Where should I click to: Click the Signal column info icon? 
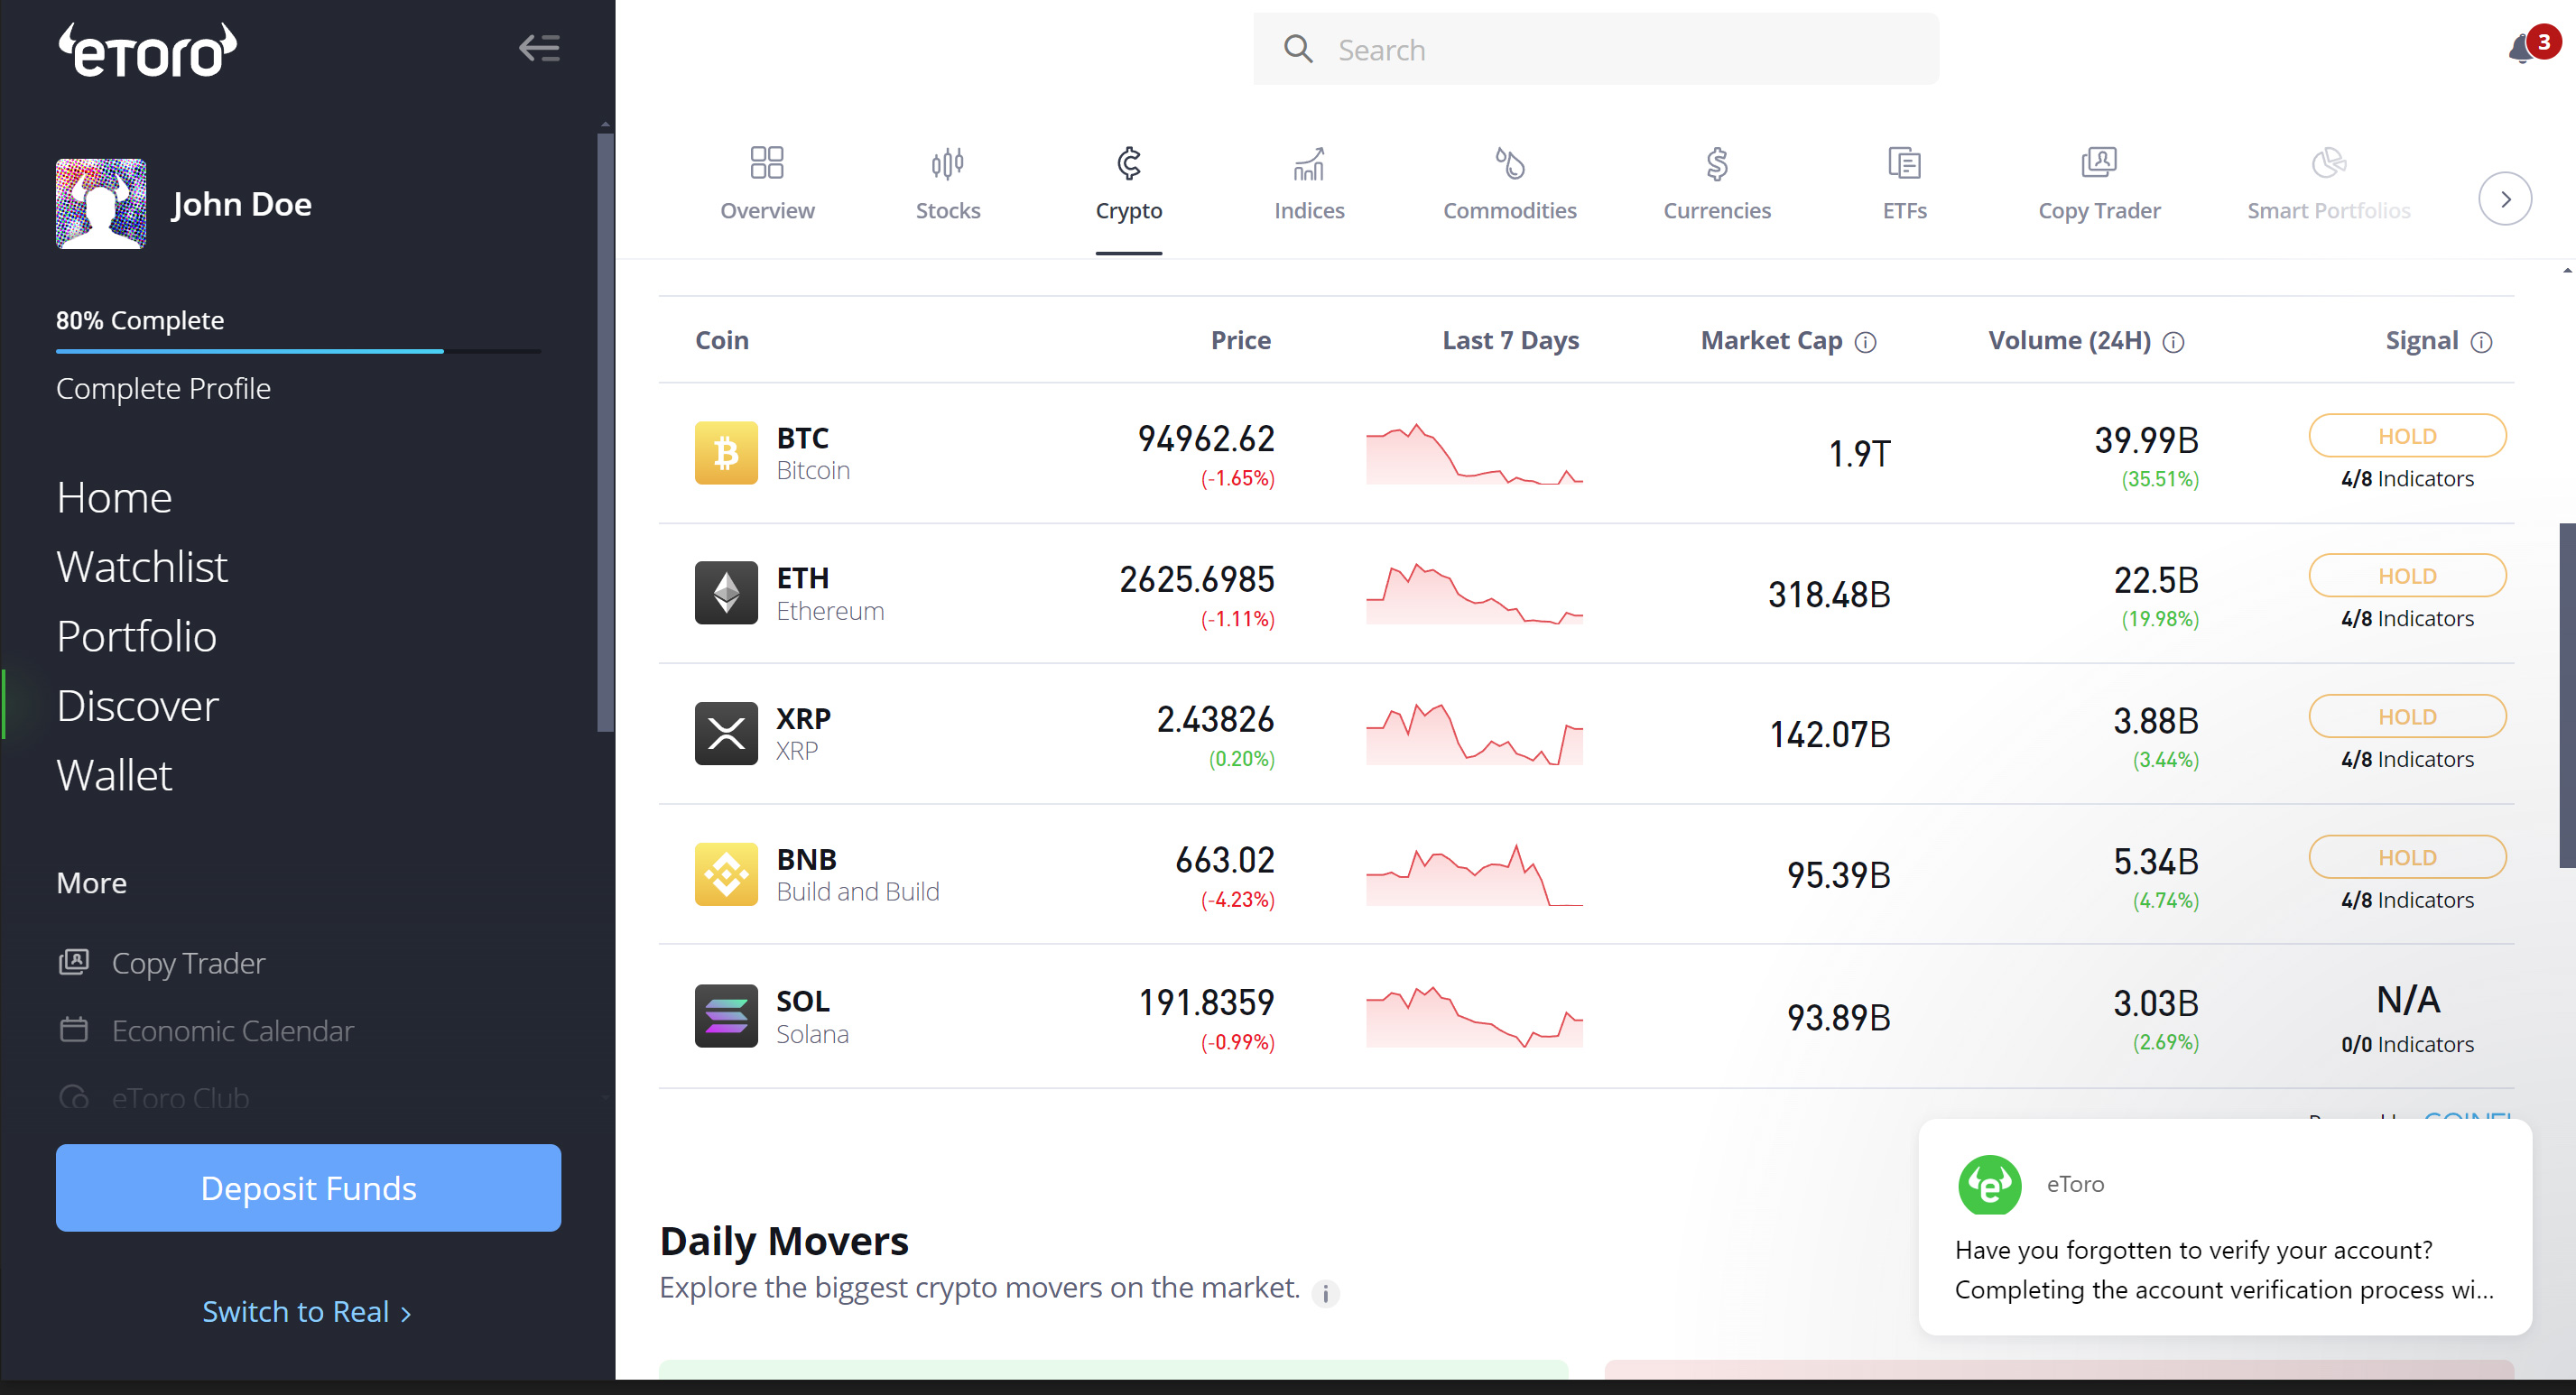point(2481,343)
